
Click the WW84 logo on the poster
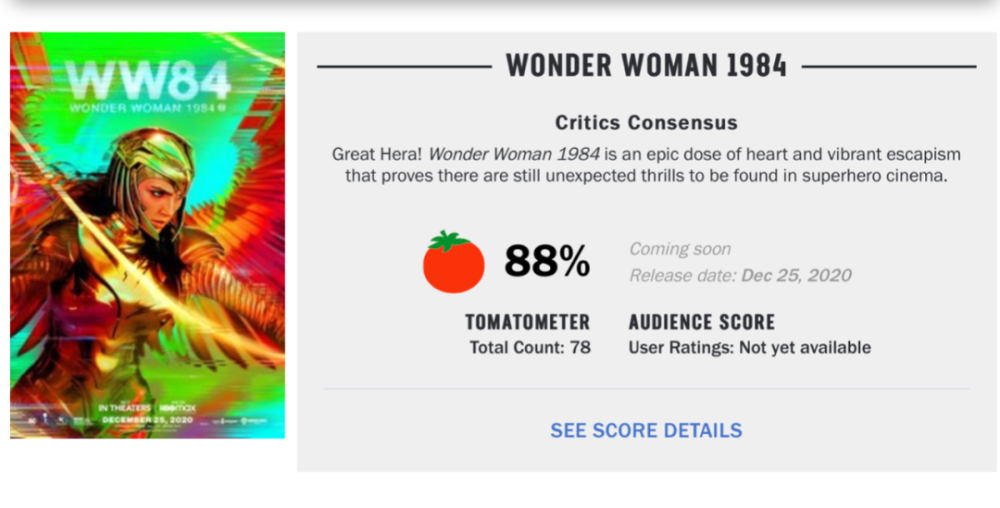[x=147, y=81]
